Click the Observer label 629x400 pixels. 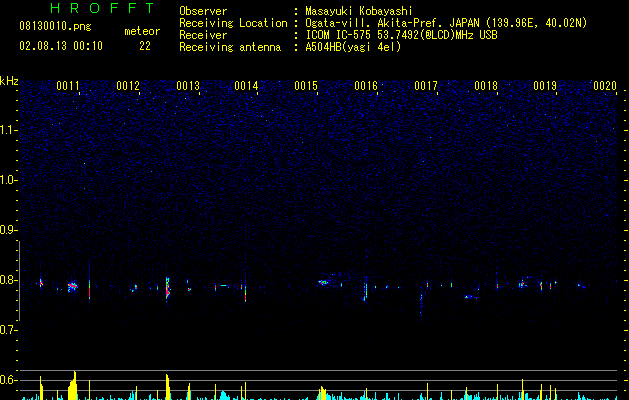[x=203, y=11]
